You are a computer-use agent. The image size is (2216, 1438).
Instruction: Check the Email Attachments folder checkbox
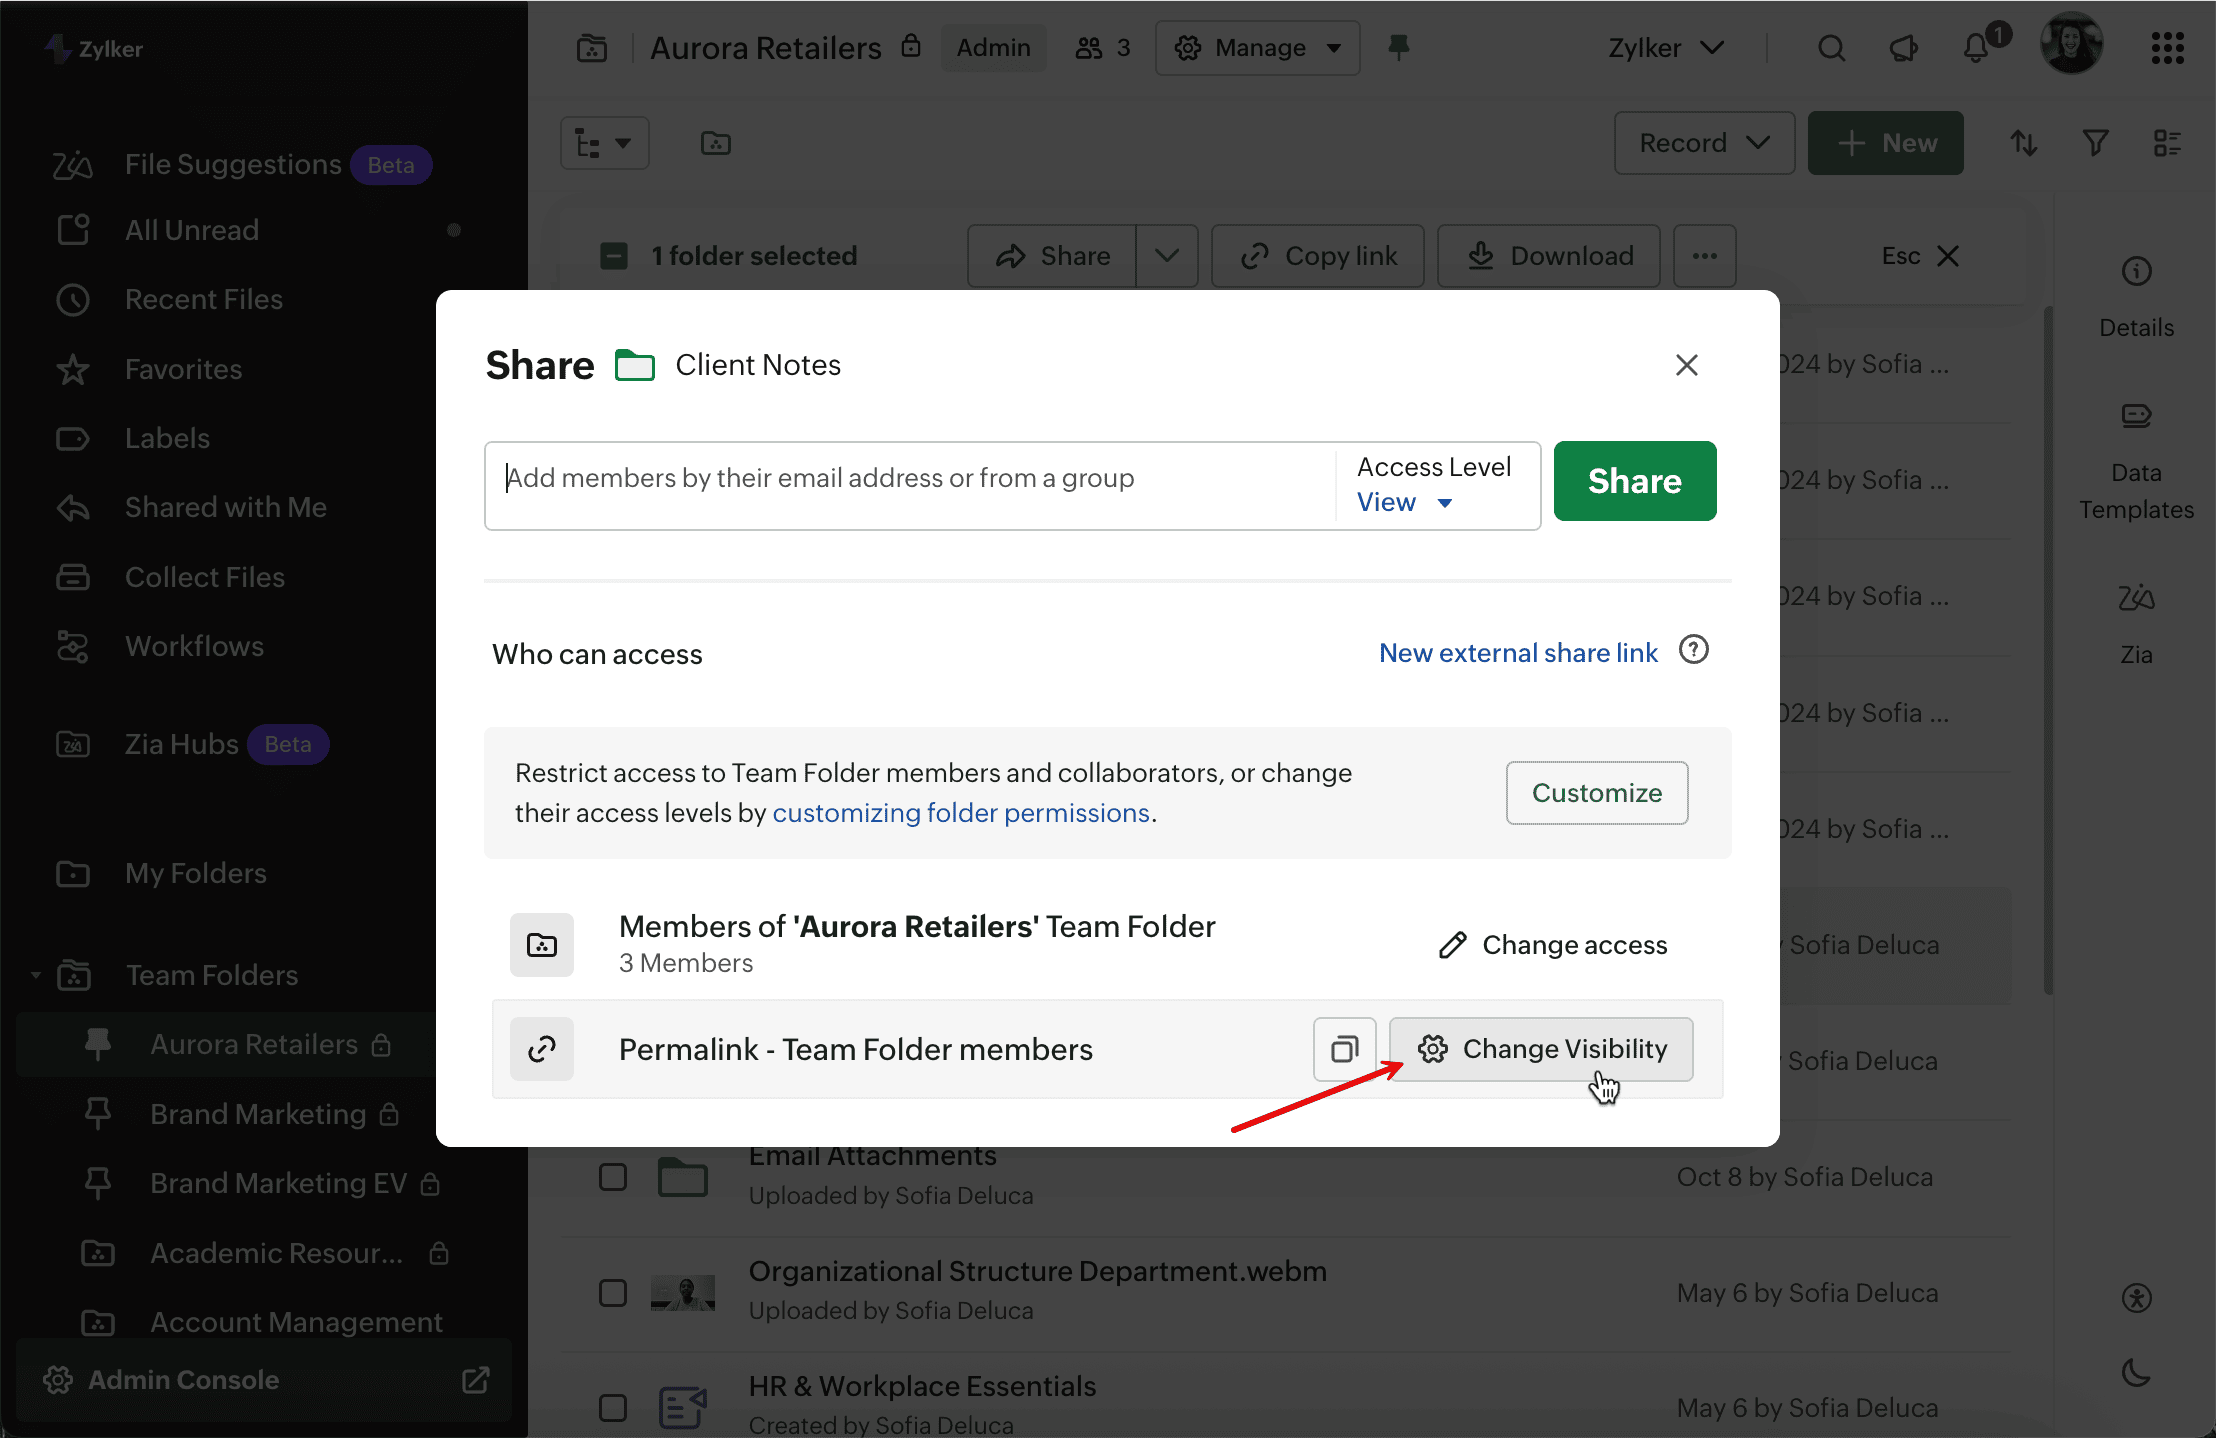point(613,1176)
